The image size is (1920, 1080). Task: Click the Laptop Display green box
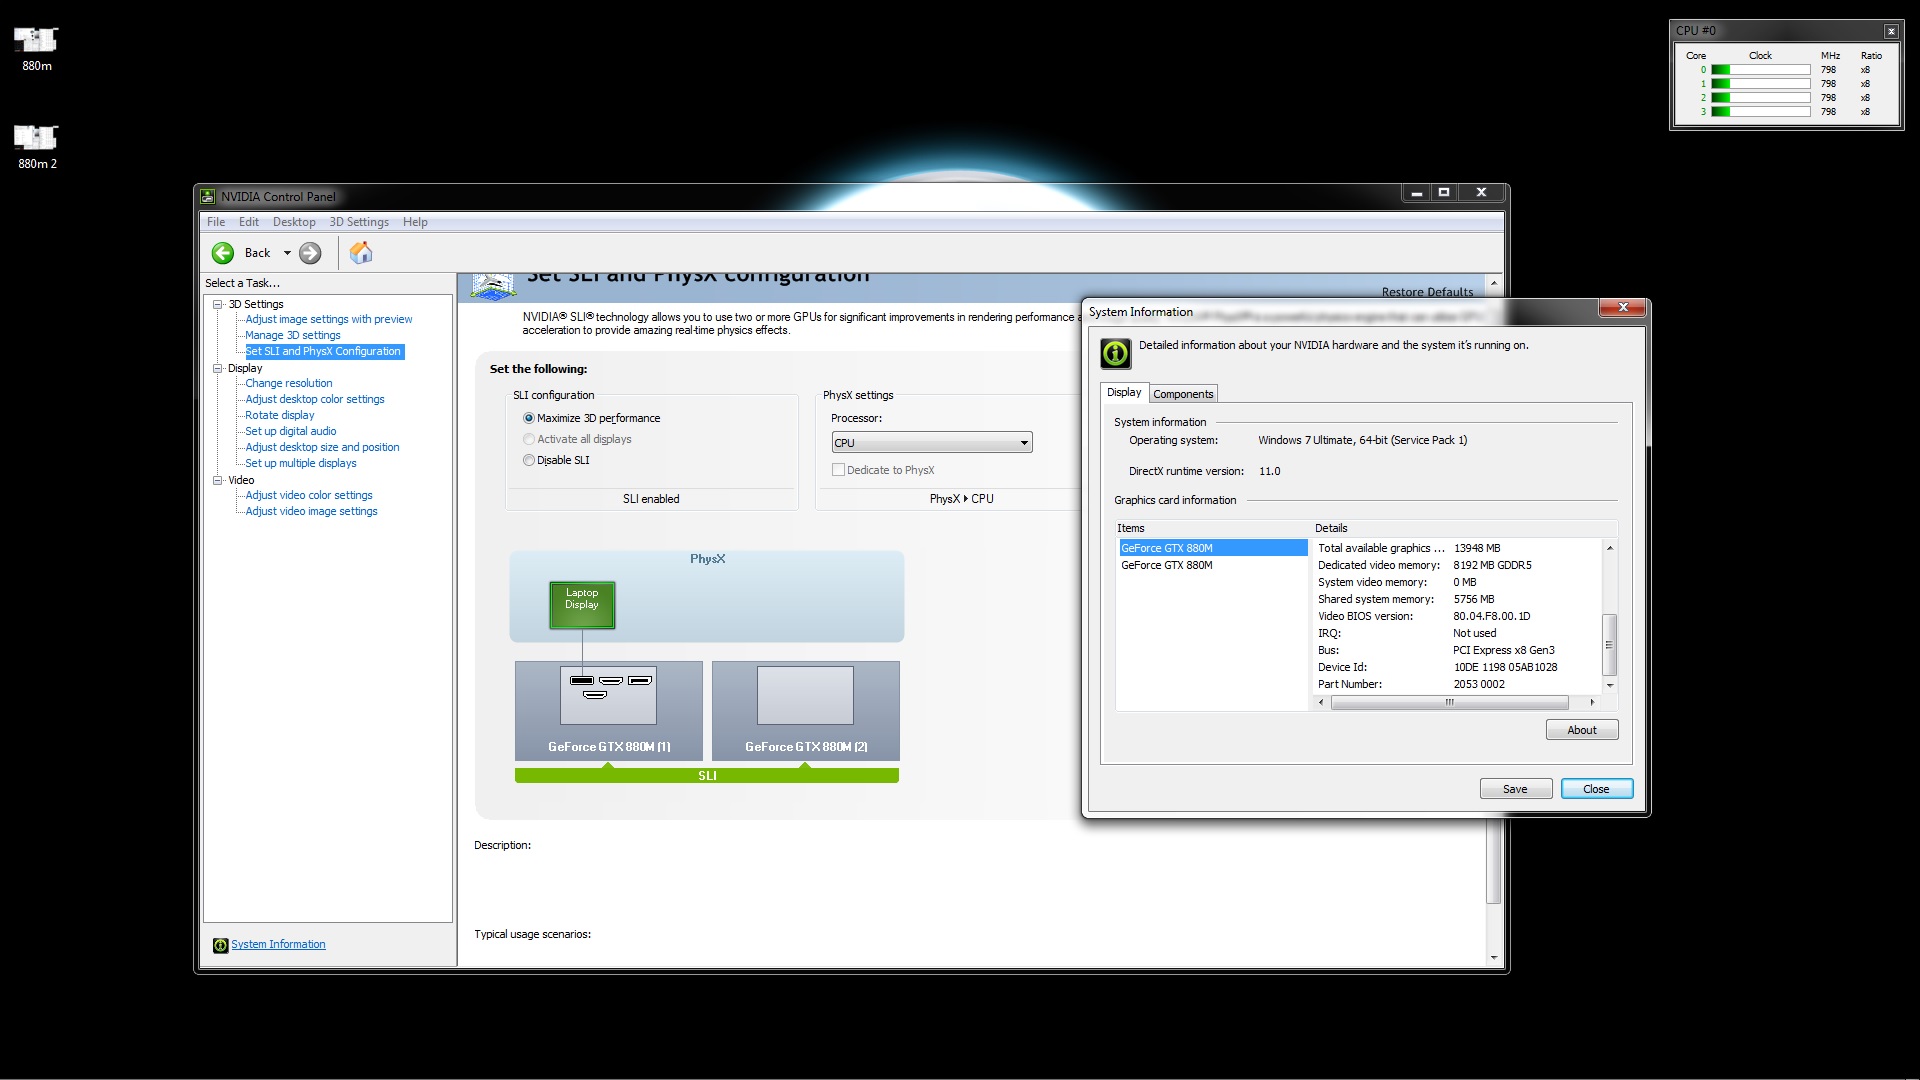pyautogui.click(x=582, y=605)
